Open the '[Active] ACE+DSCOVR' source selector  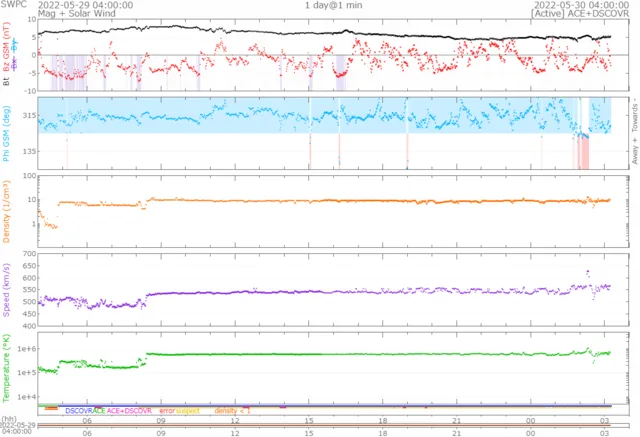pos(581,14)
